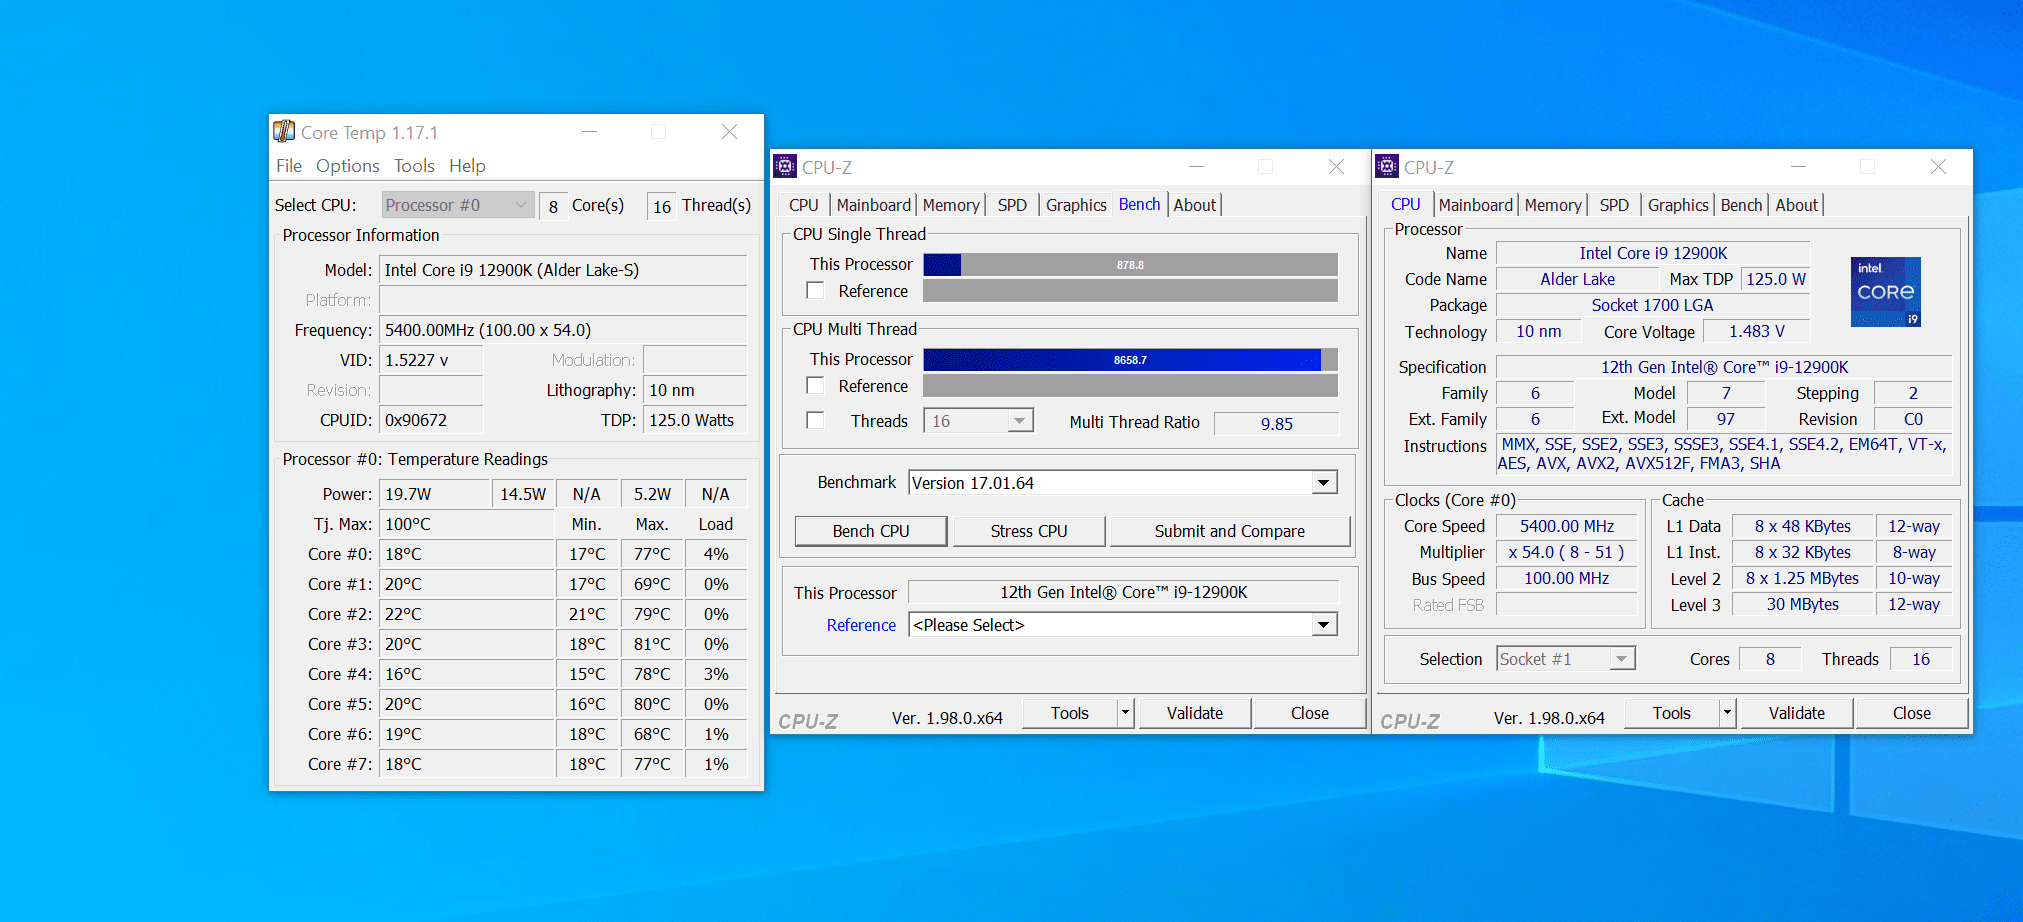The height and width of the screenshot is (922, 2023).
Task: Switch to Memory tab in Bench window
Action: pos(951,205)
